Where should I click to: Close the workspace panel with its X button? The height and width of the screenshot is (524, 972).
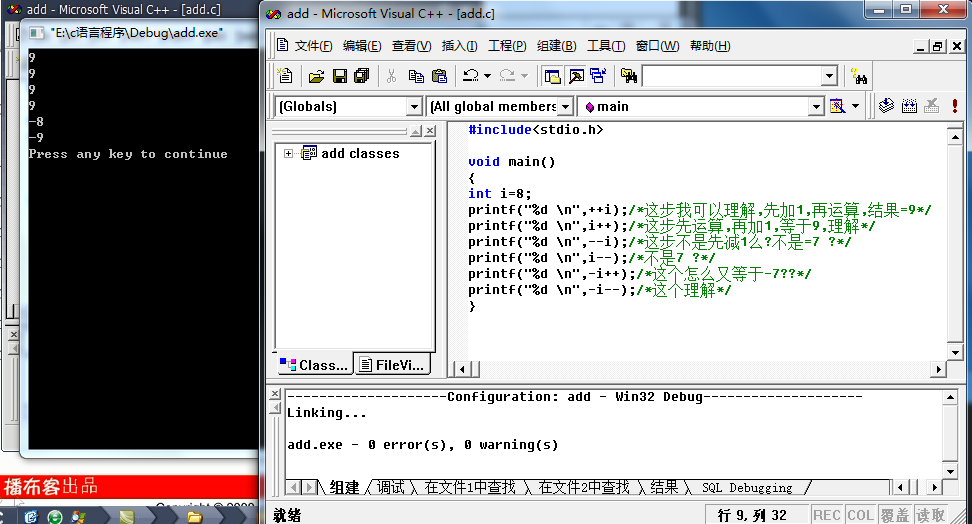pos(430,131)
